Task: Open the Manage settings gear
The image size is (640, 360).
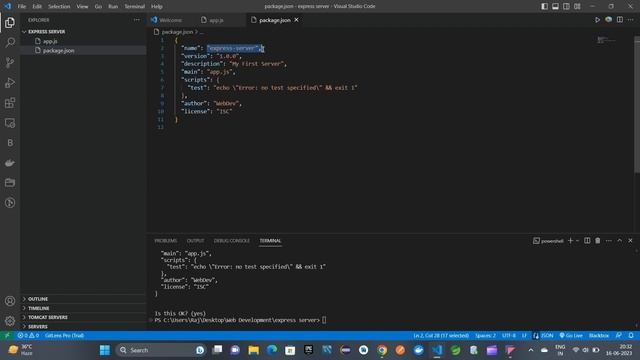Action: click(10, 321)
